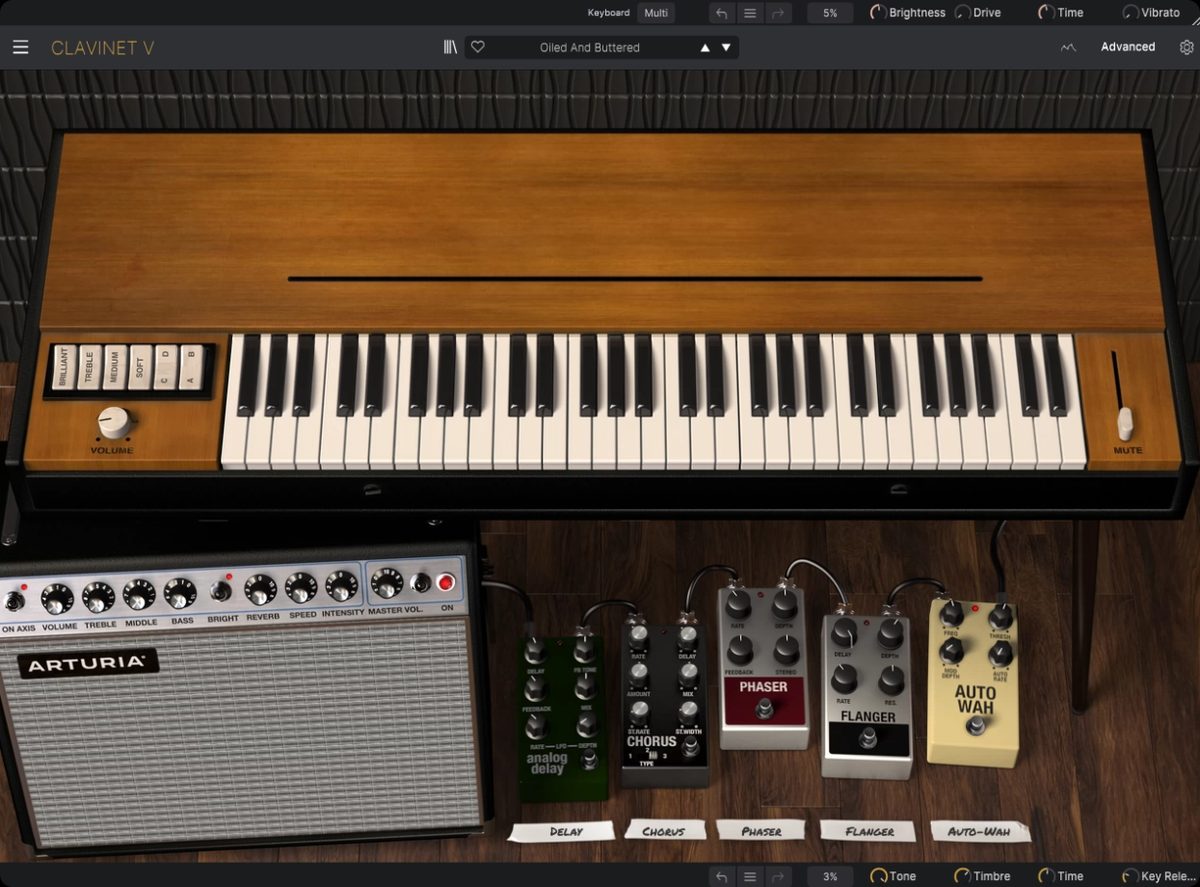This screenshot has width=1200, height=887.
Task: Open the hamburger main menu
Action: [x=20, y=47]
